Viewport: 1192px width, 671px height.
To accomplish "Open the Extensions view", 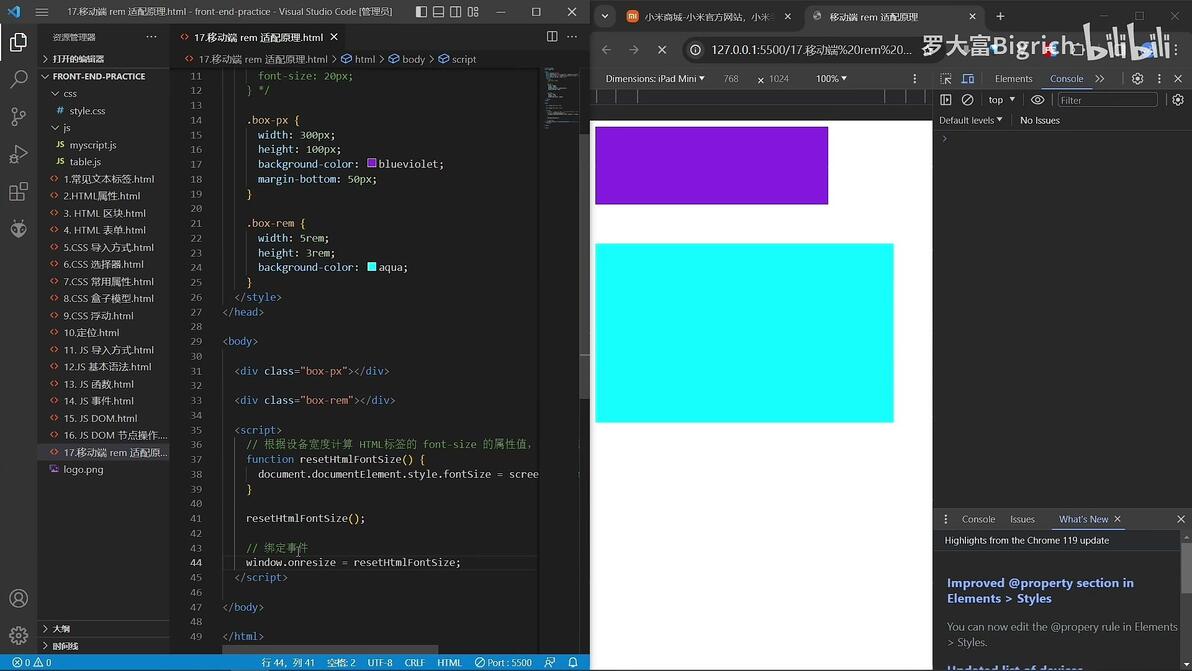I will click(x=18, y=191).
